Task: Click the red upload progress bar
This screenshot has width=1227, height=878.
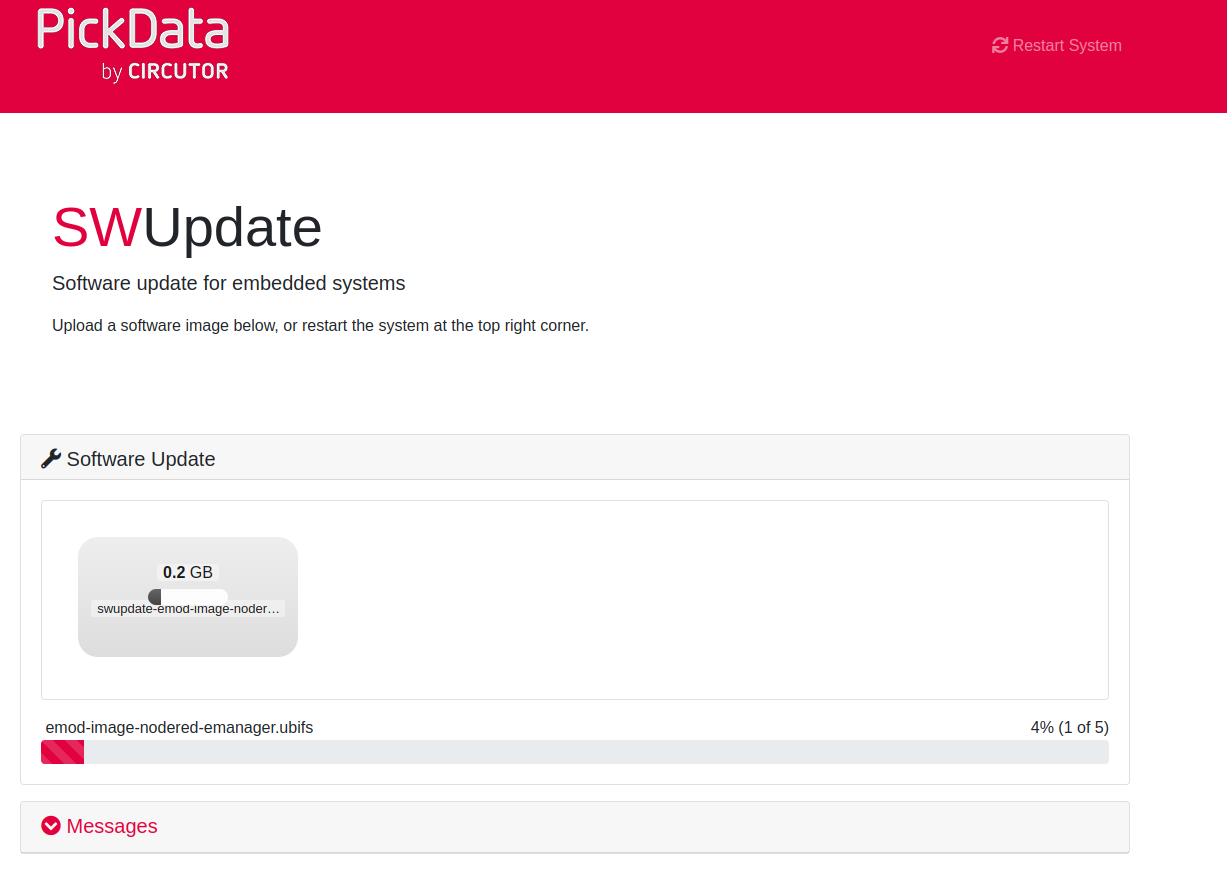Action: tap(62, 751)
